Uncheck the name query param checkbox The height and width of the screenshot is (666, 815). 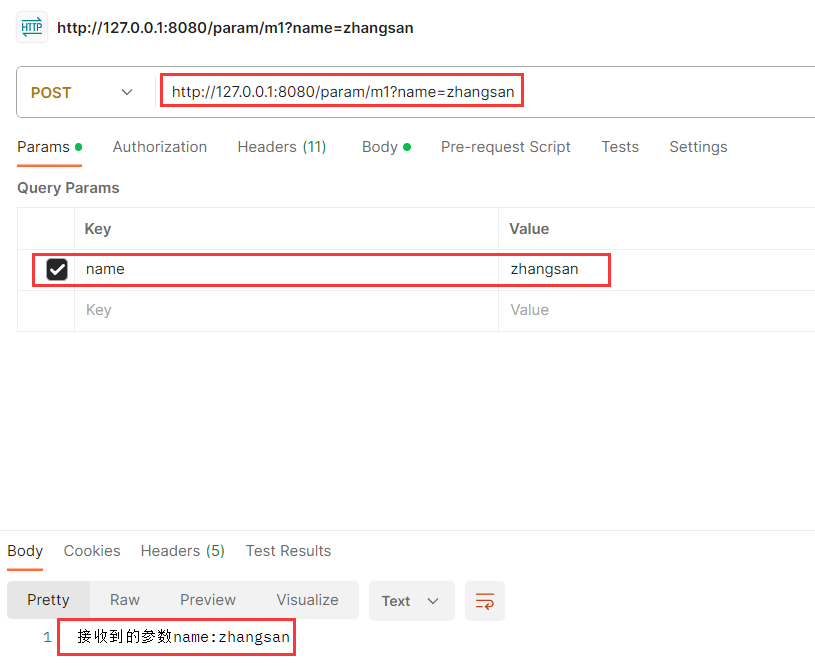click(x=57, y=269)
